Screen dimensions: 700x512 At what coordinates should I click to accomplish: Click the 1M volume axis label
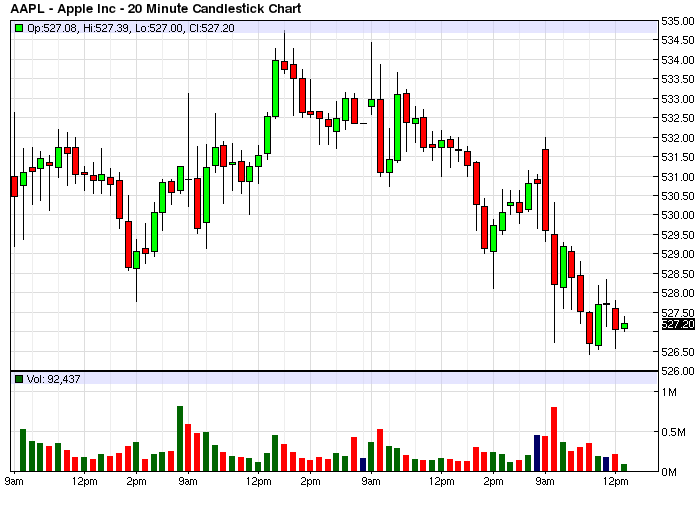point(669,393)
